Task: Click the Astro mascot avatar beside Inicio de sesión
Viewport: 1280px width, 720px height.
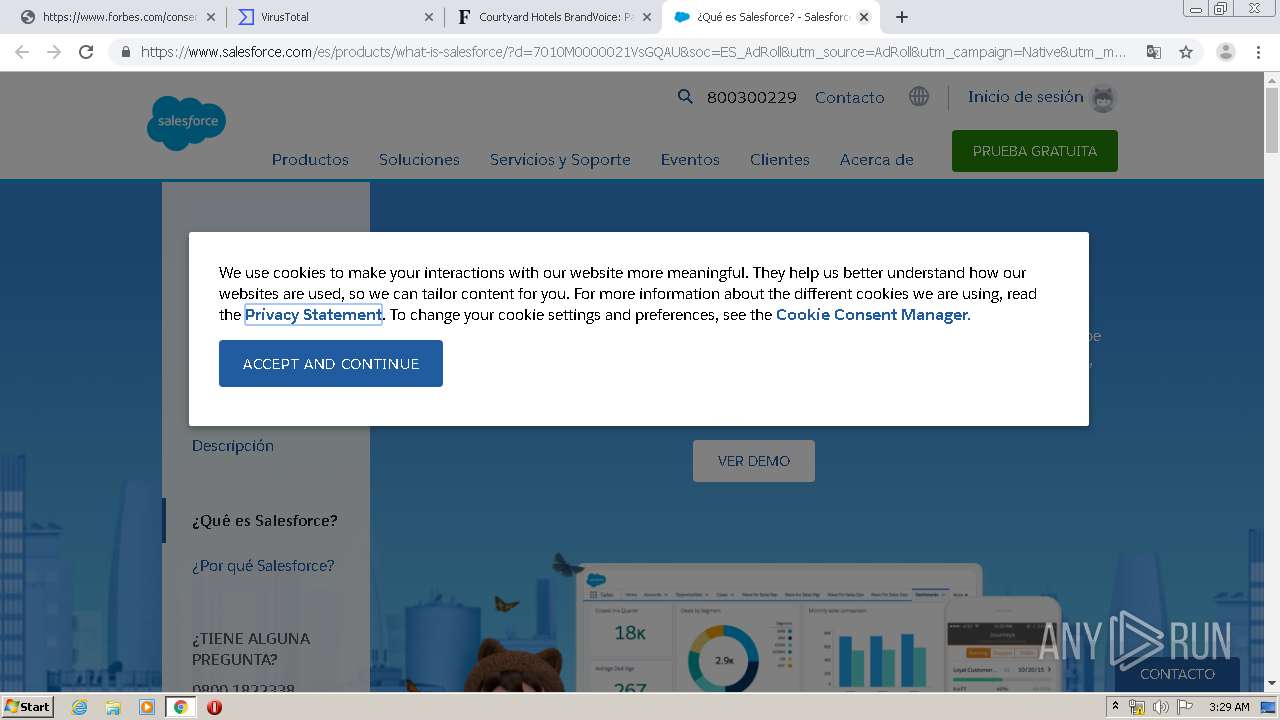Action: tap(1103, 98)
